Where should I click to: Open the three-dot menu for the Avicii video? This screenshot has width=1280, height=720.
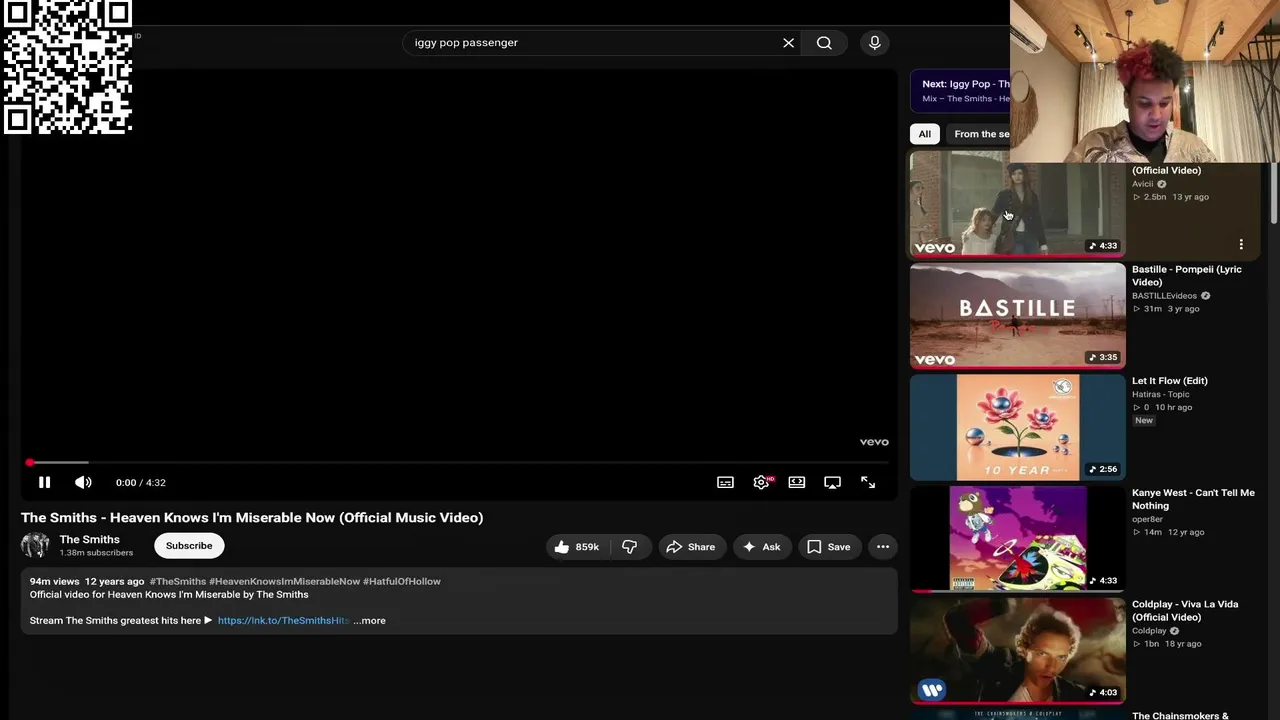[1241, 244]
